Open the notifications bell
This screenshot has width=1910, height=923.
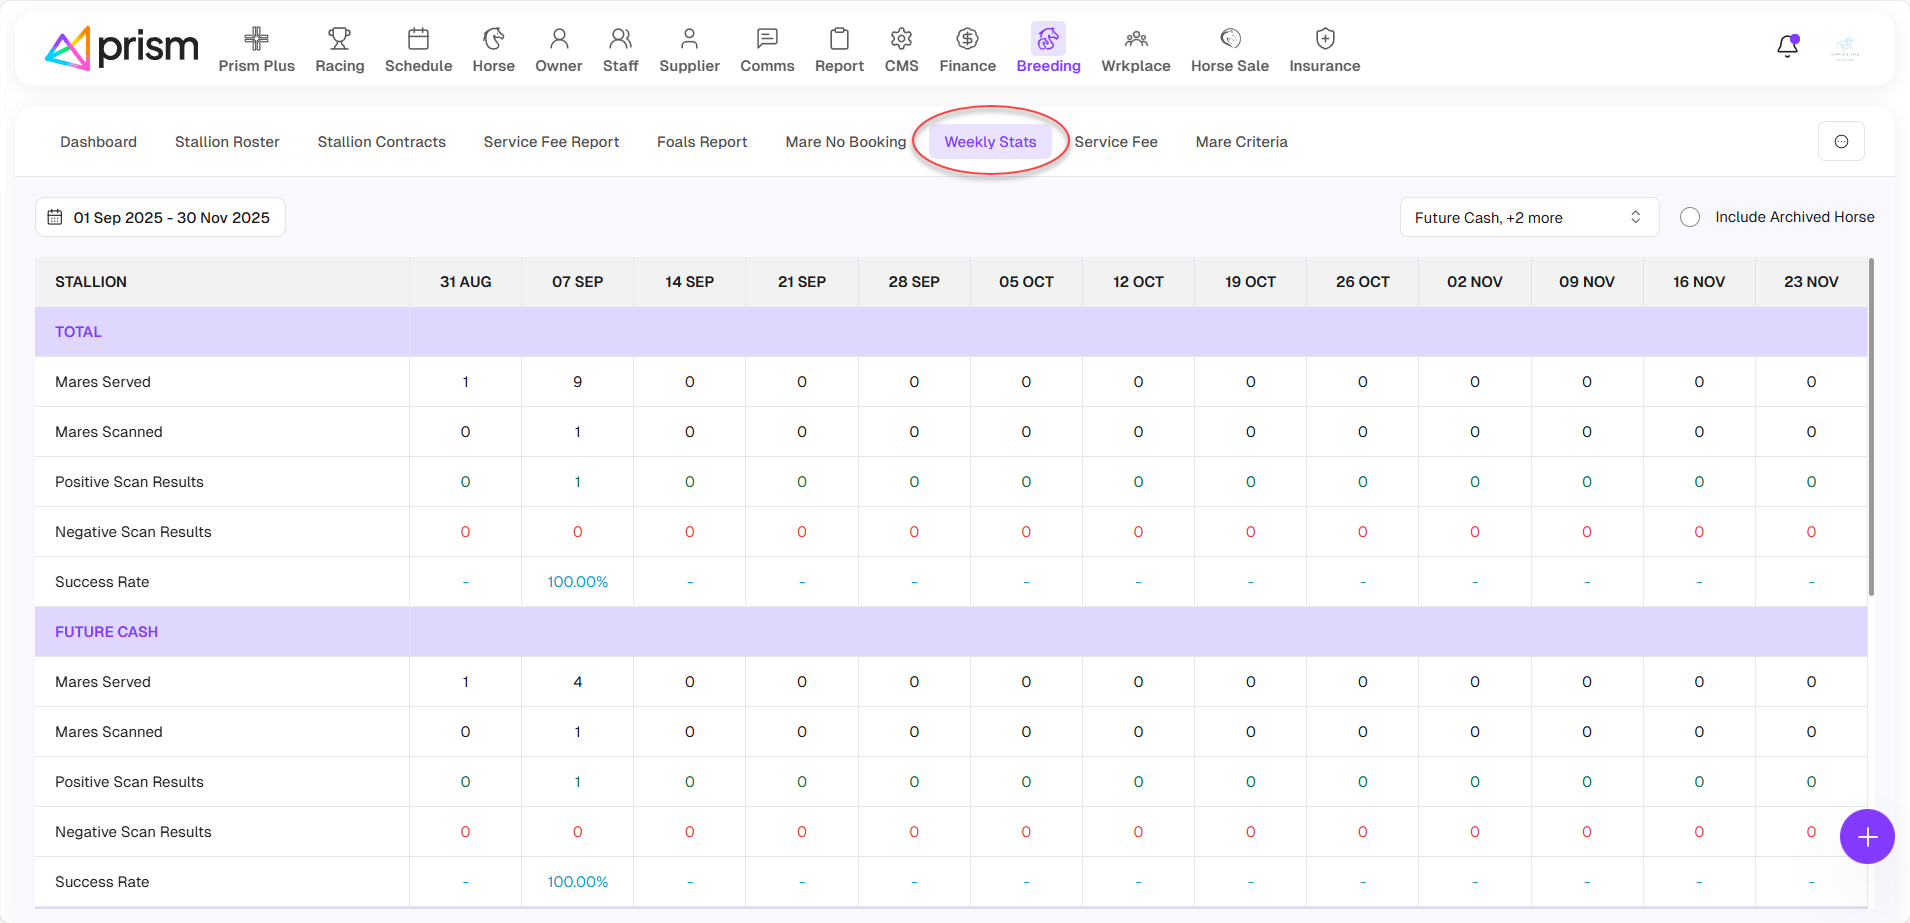click(1787, 47)
